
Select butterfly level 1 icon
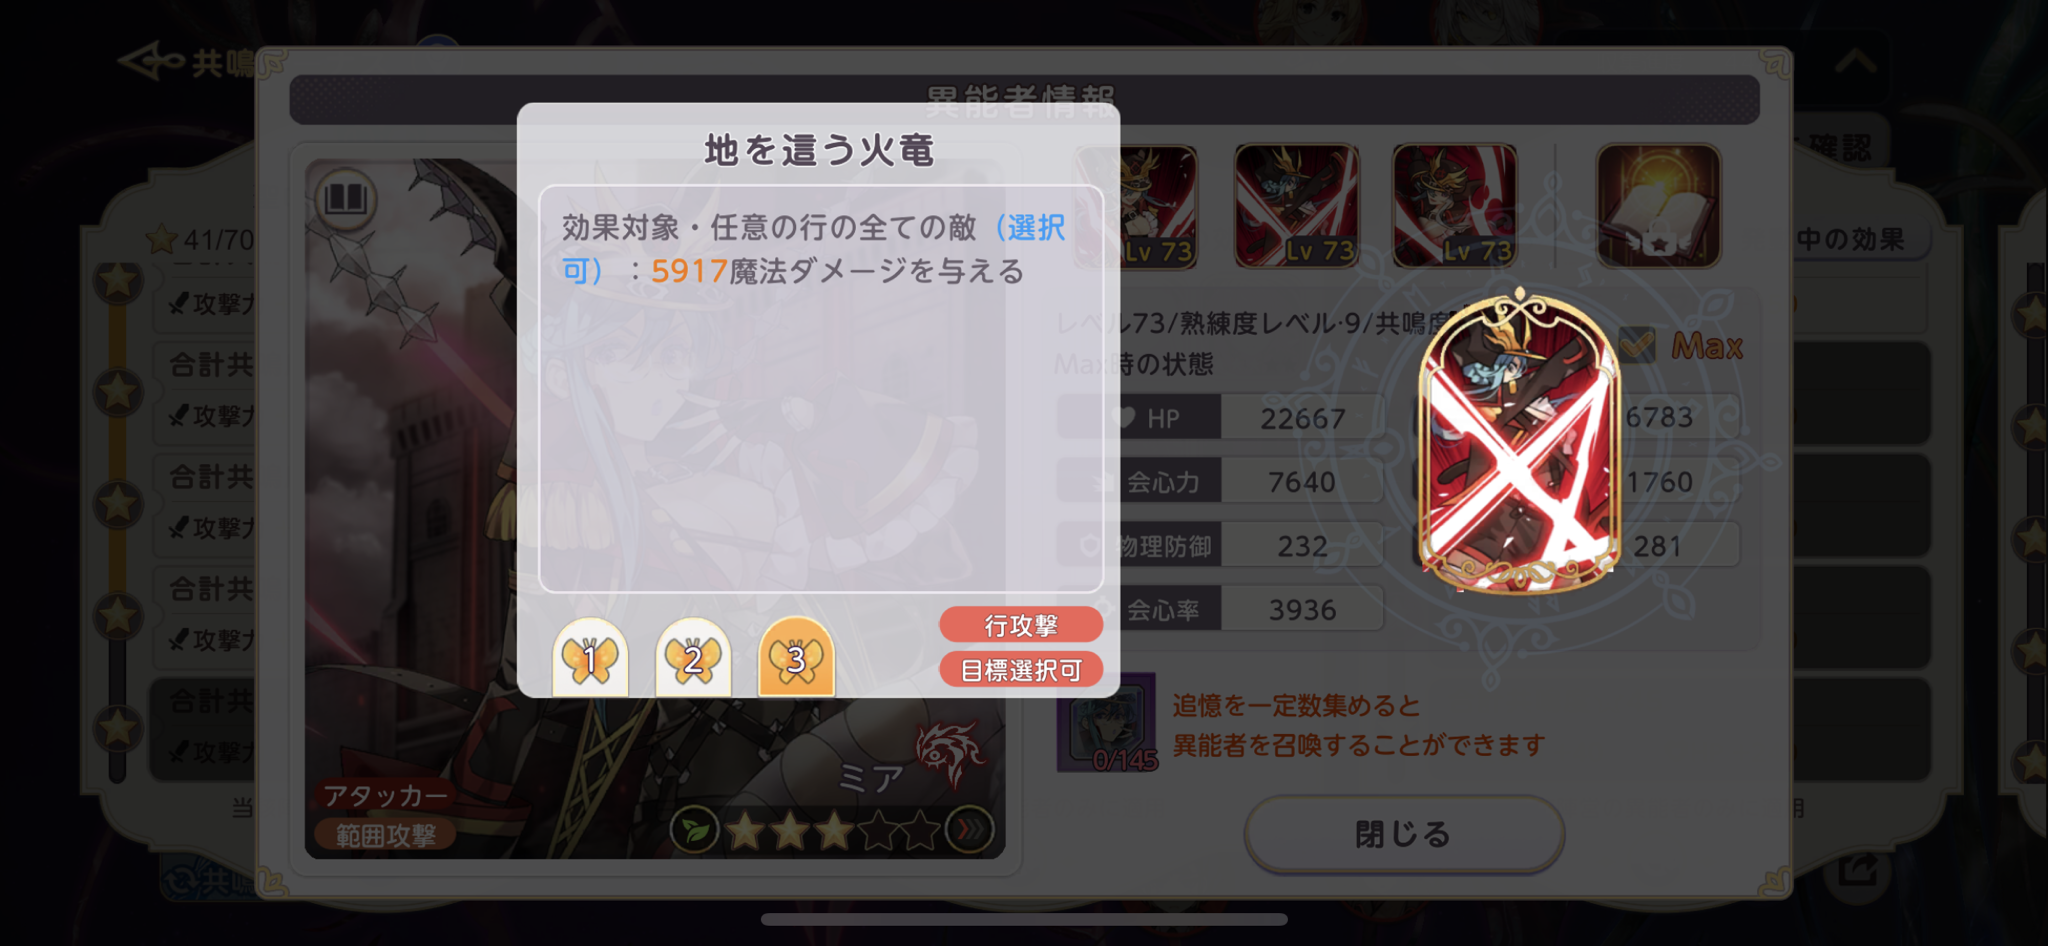point(590,658)
